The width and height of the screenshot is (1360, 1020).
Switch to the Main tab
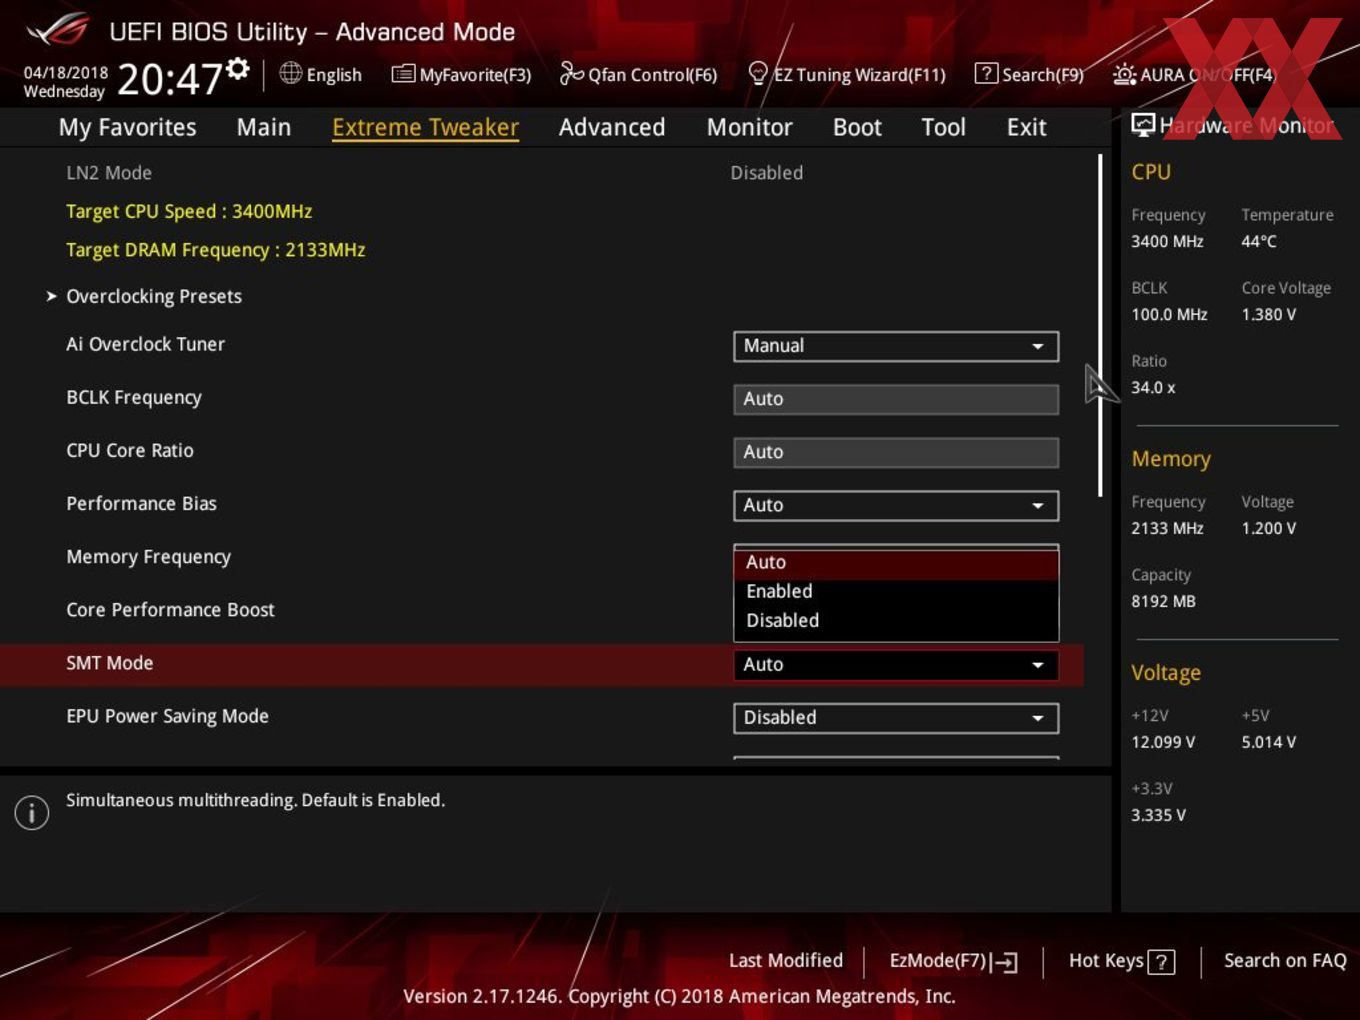pos(264,127)
